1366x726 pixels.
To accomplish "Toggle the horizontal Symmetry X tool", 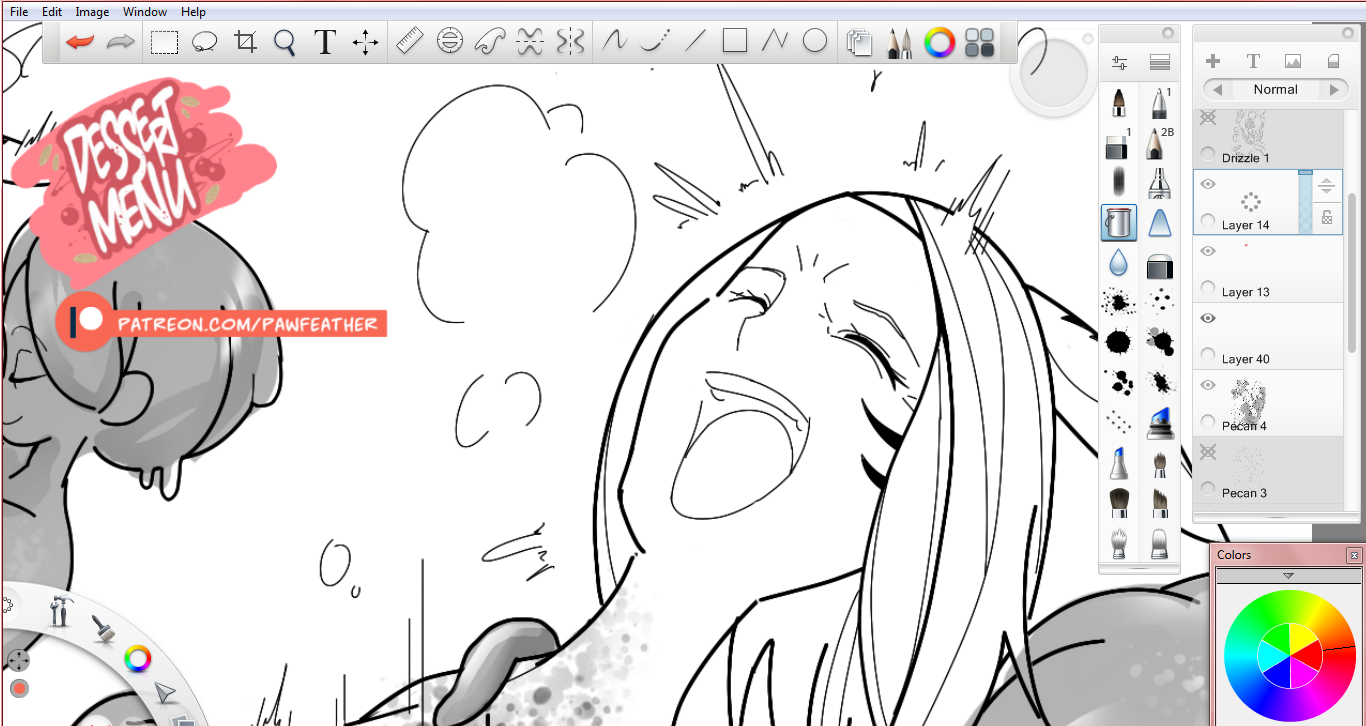I will (530, 42).
